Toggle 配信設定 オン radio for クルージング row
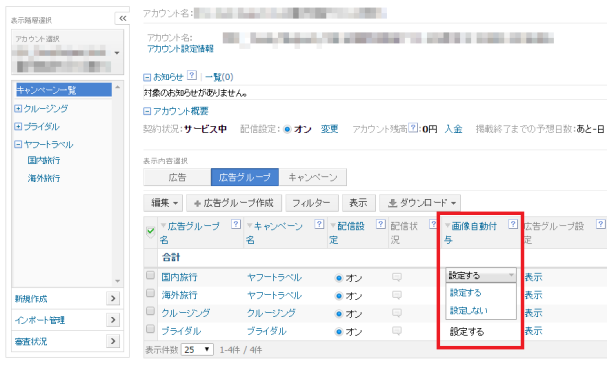 click(x=339, y=314)
